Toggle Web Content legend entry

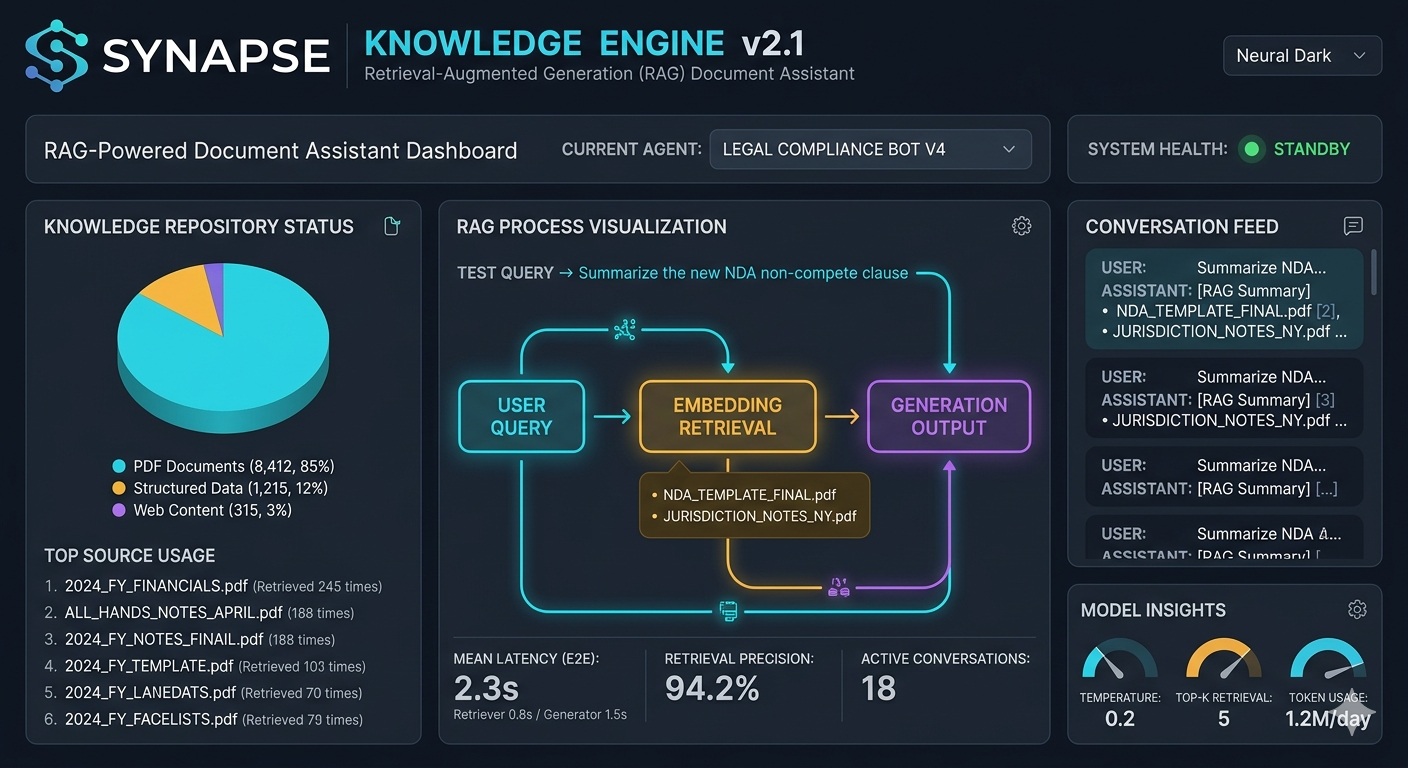click(202, 510)
